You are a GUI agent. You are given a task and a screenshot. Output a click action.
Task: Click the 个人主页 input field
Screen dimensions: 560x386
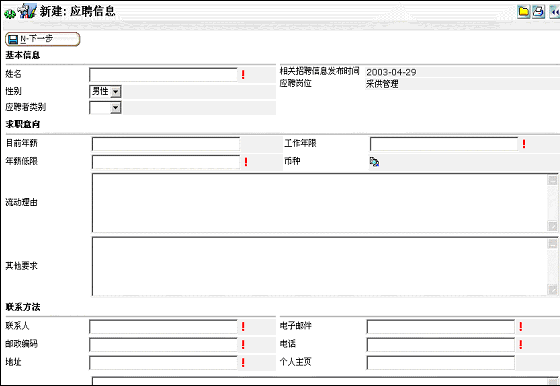point(441,363)
